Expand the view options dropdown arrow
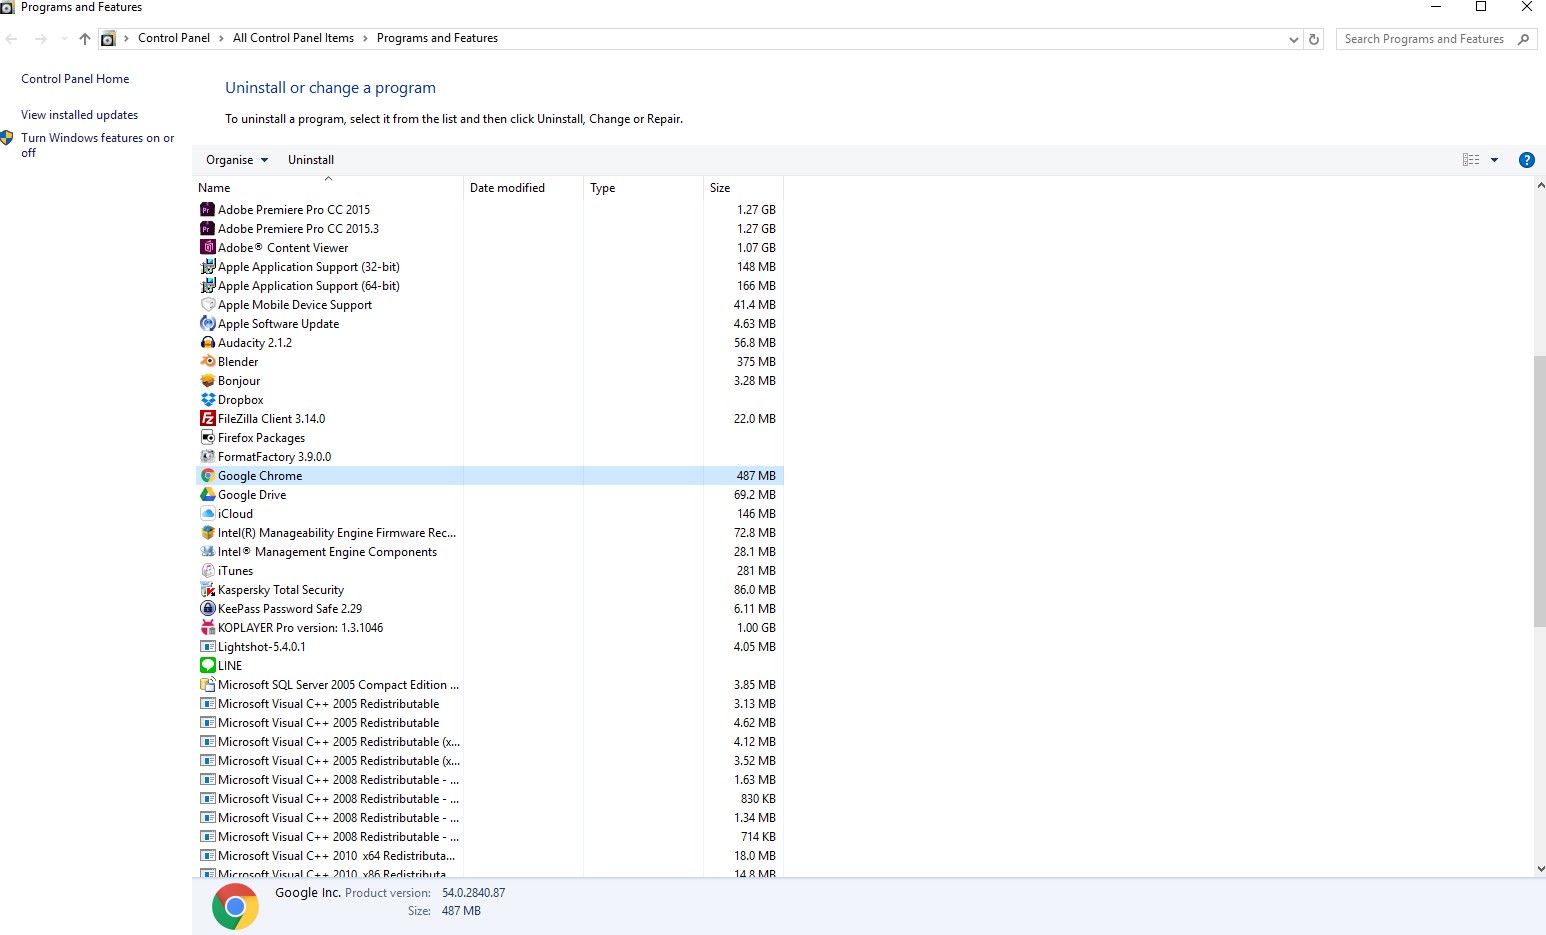 (1494, 160)
